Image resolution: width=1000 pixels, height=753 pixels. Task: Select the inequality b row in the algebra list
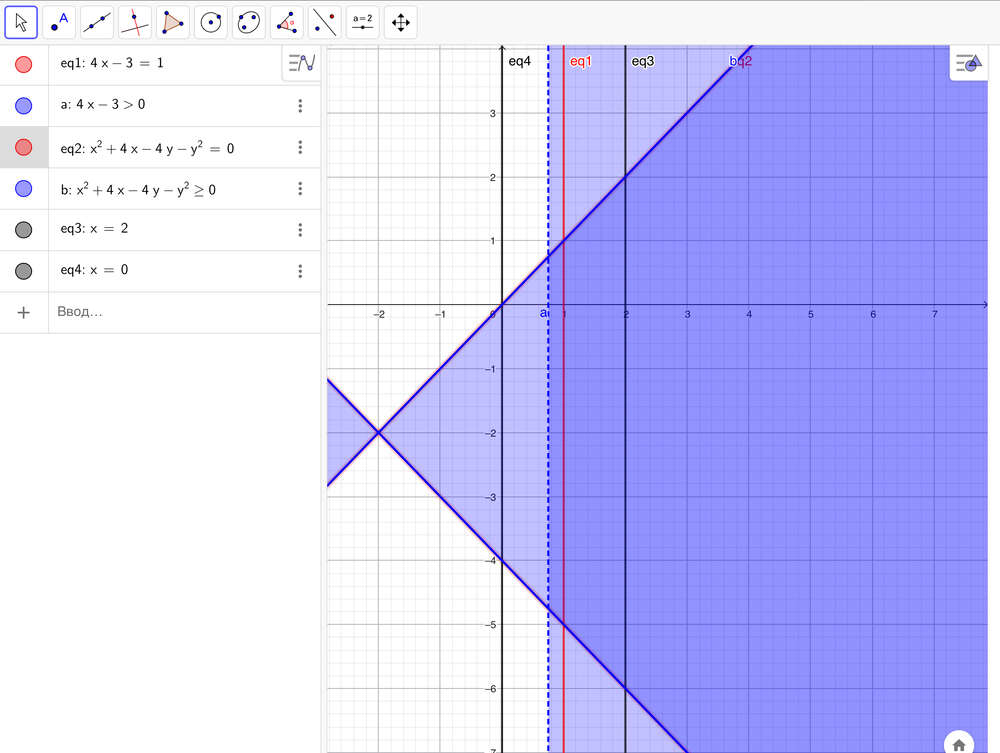[x=160, y=189]
